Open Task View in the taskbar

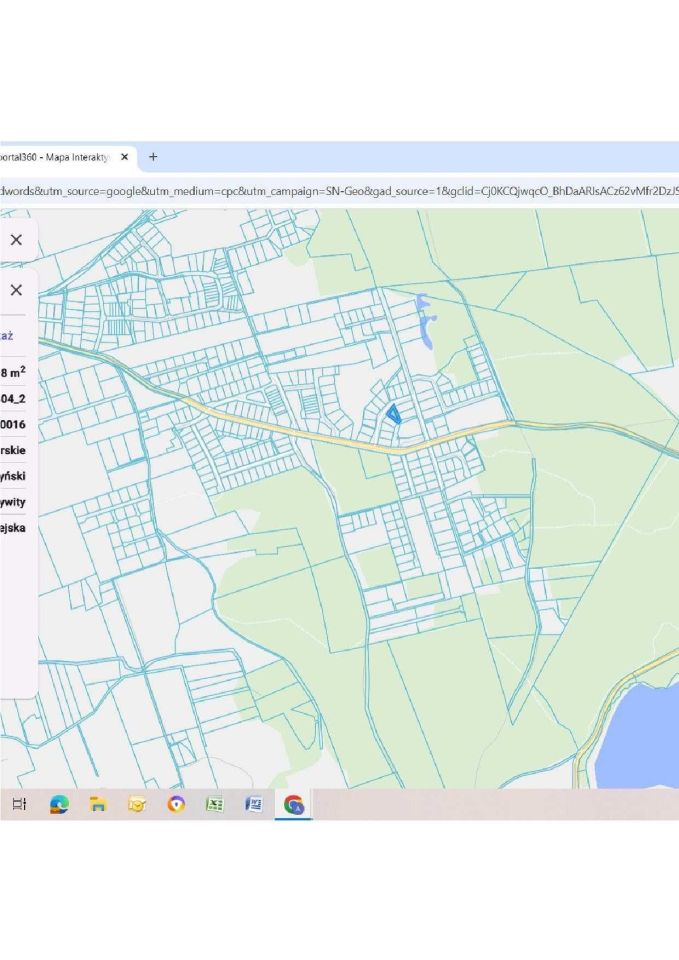19,804
